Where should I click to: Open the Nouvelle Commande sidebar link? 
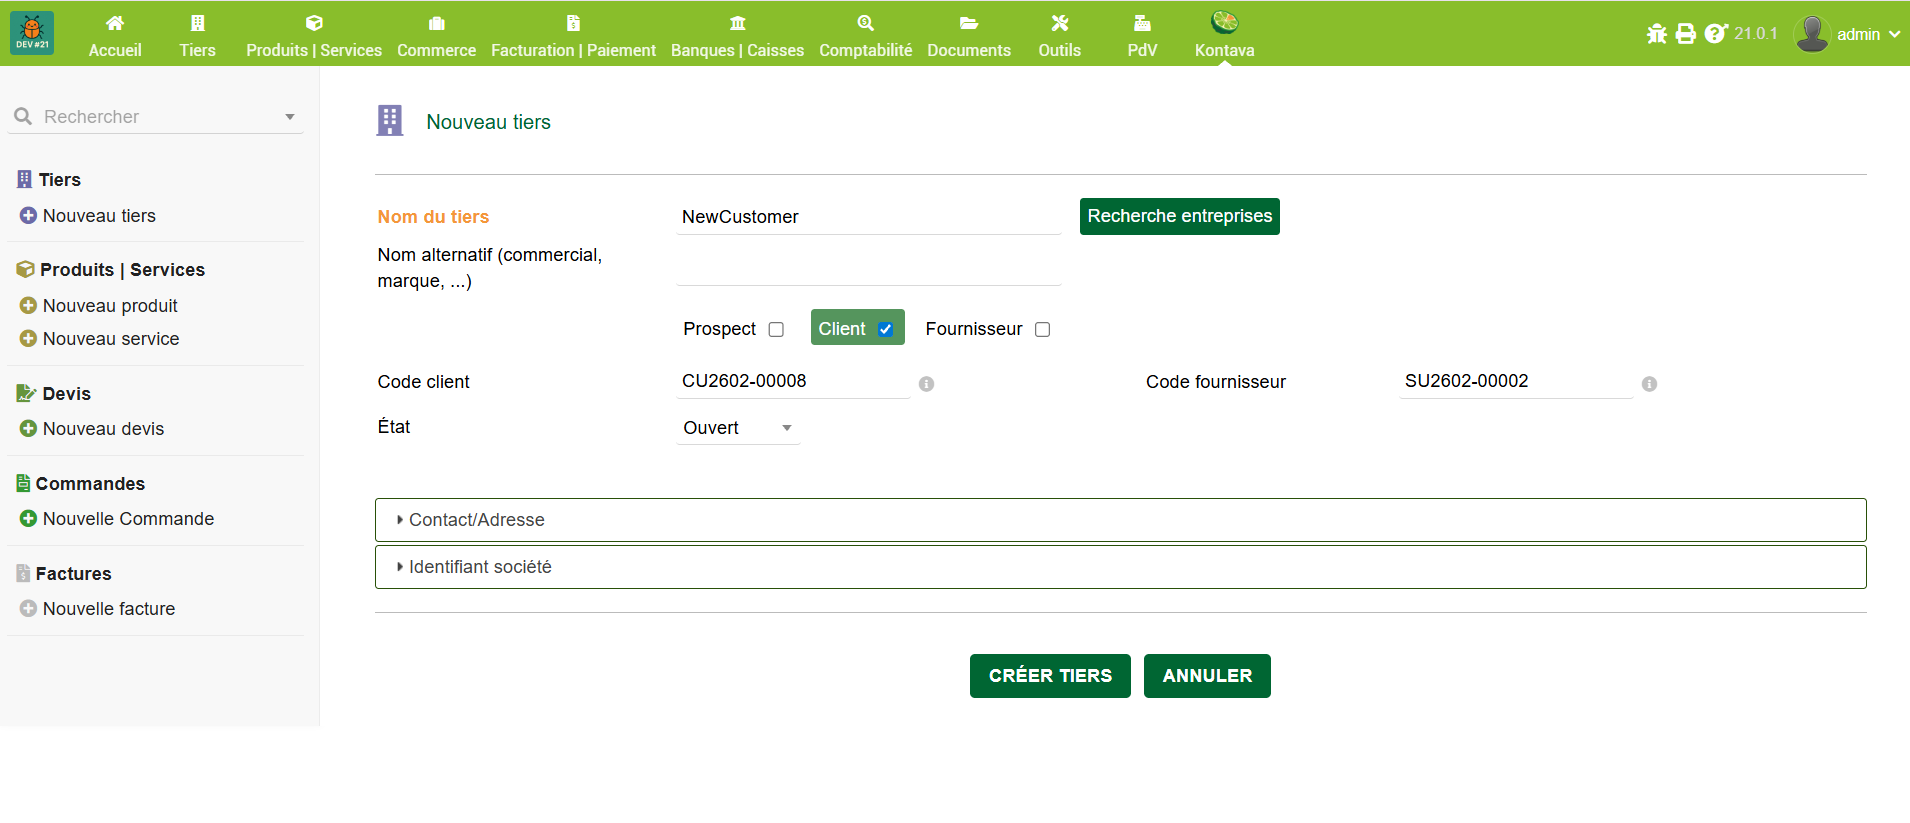(x=128, y=519)
